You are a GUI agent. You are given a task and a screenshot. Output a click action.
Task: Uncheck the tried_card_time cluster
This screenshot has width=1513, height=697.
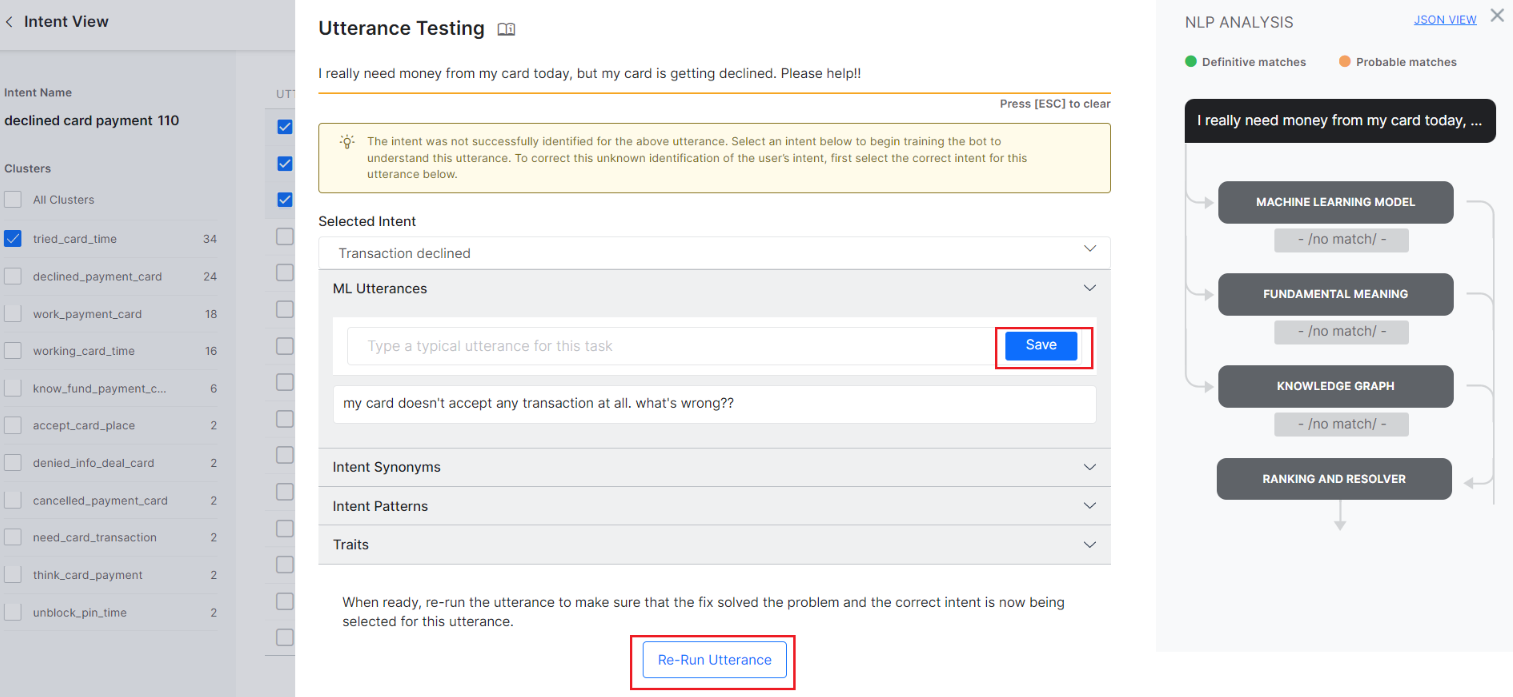[x=13, y=239]
